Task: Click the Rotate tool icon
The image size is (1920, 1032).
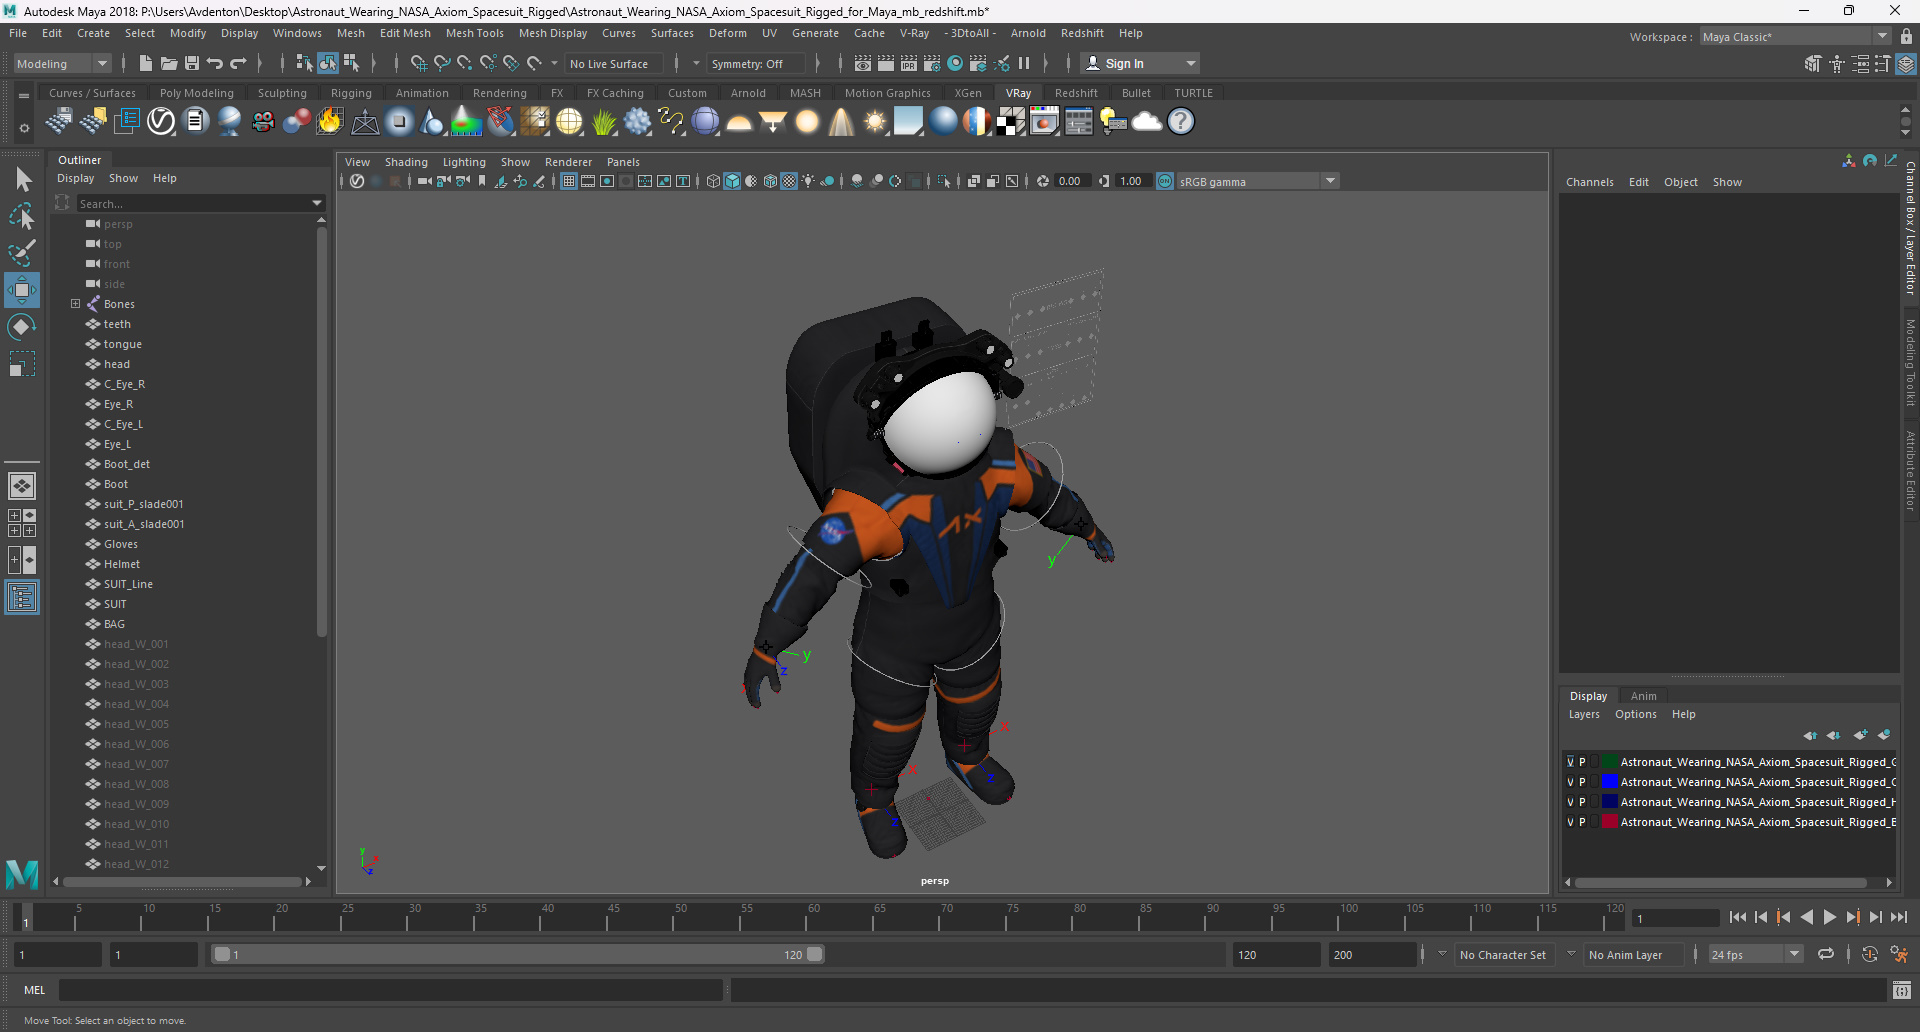Action: tap(22, 327)
